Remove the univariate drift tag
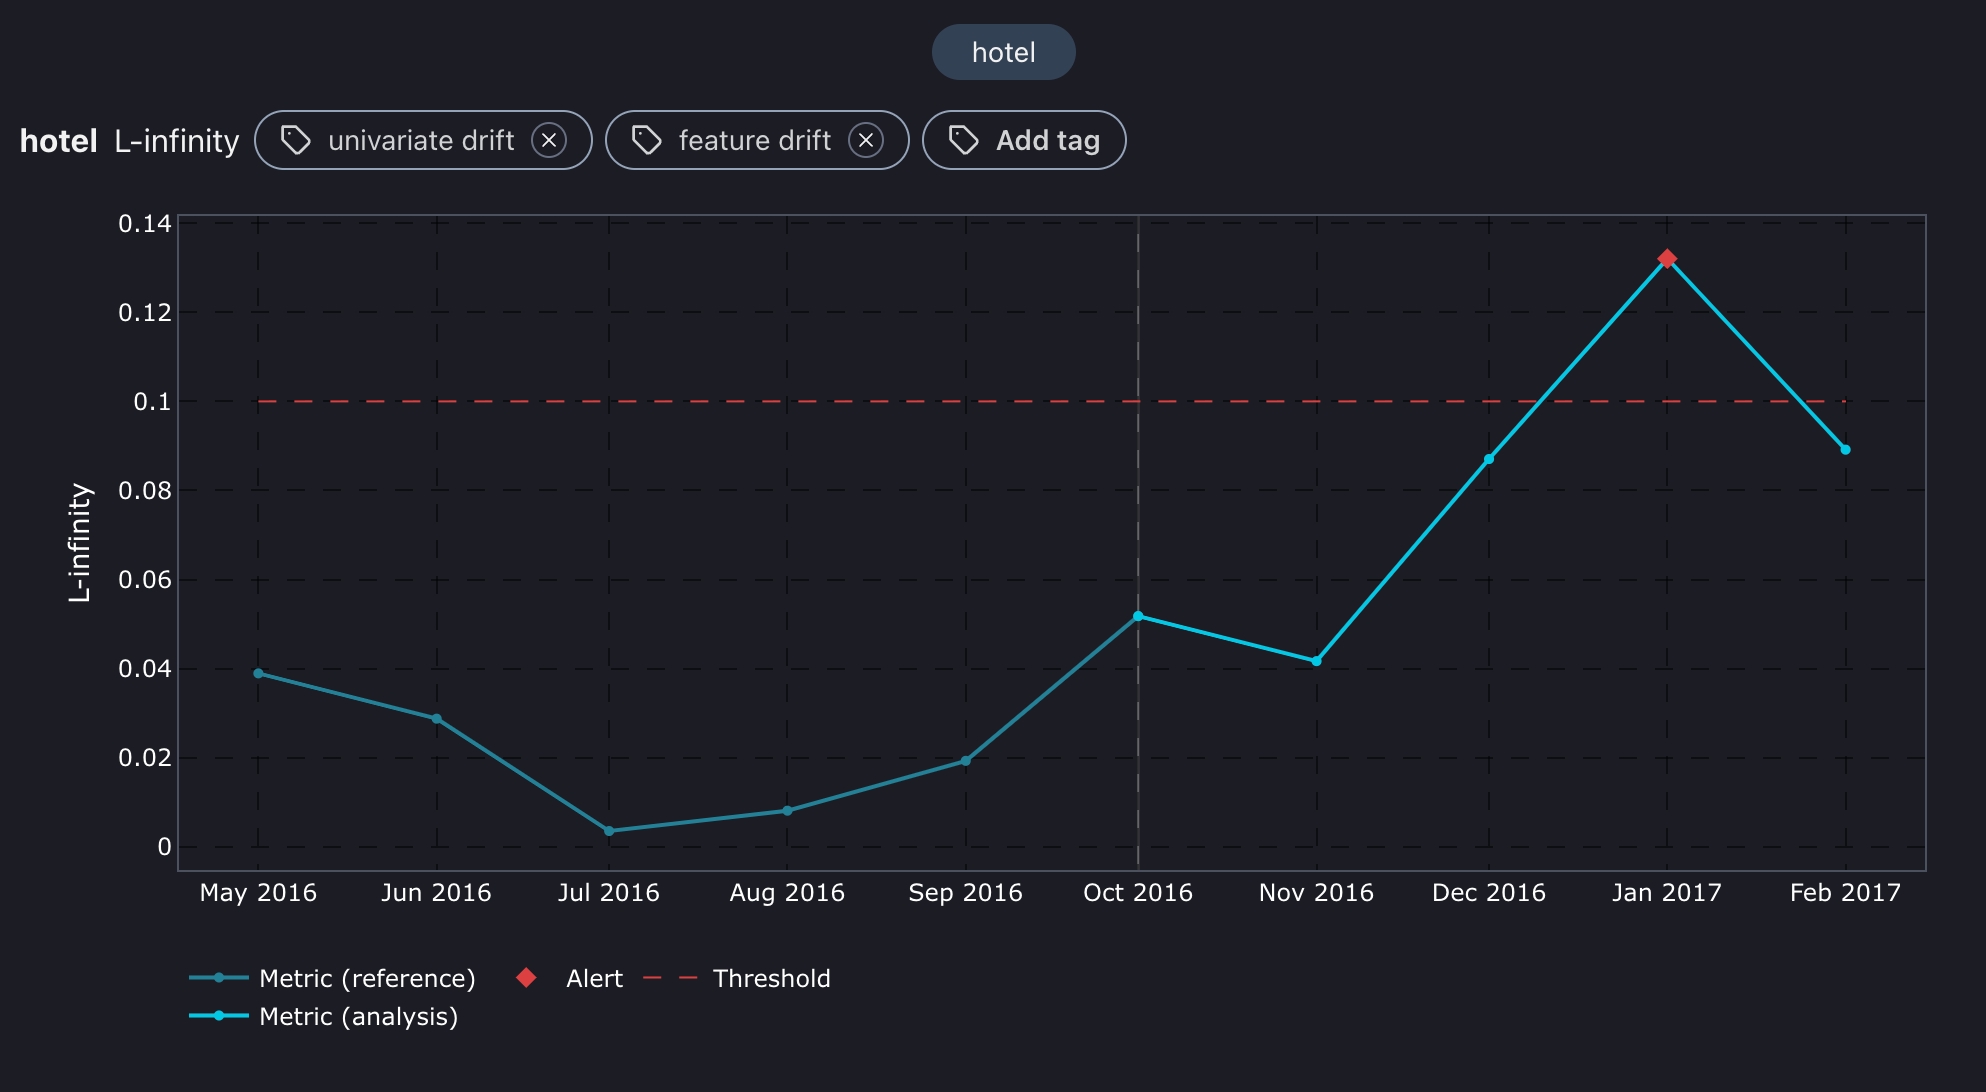1986x1092 pixels. tap(548, 141)
